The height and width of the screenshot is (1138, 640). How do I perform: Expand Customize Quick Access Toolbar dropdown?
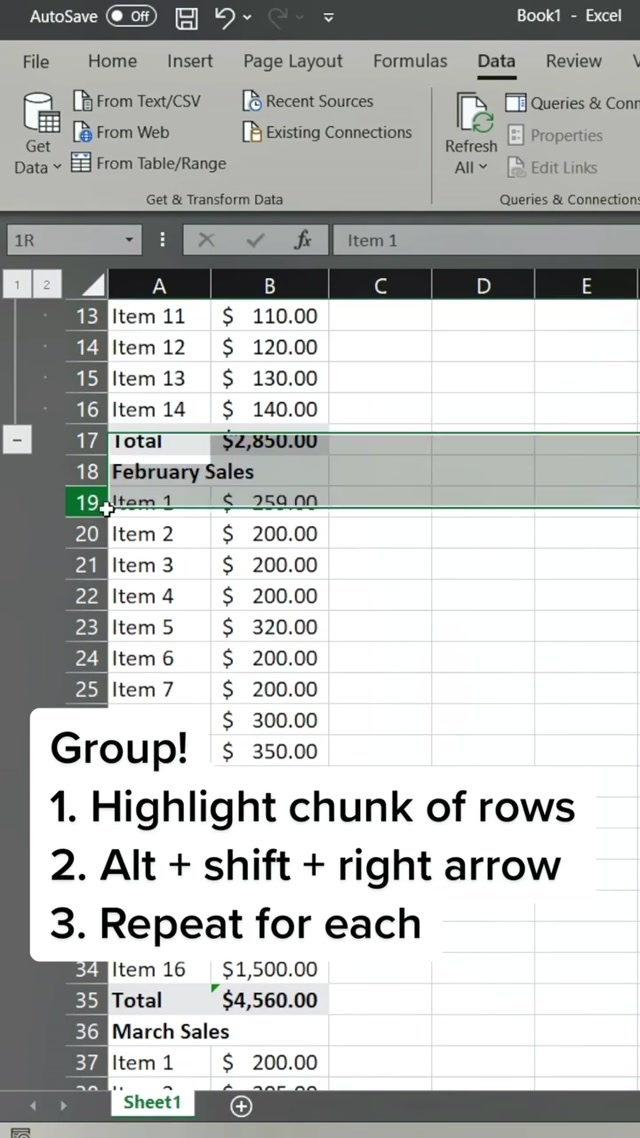tap(329, 17)
